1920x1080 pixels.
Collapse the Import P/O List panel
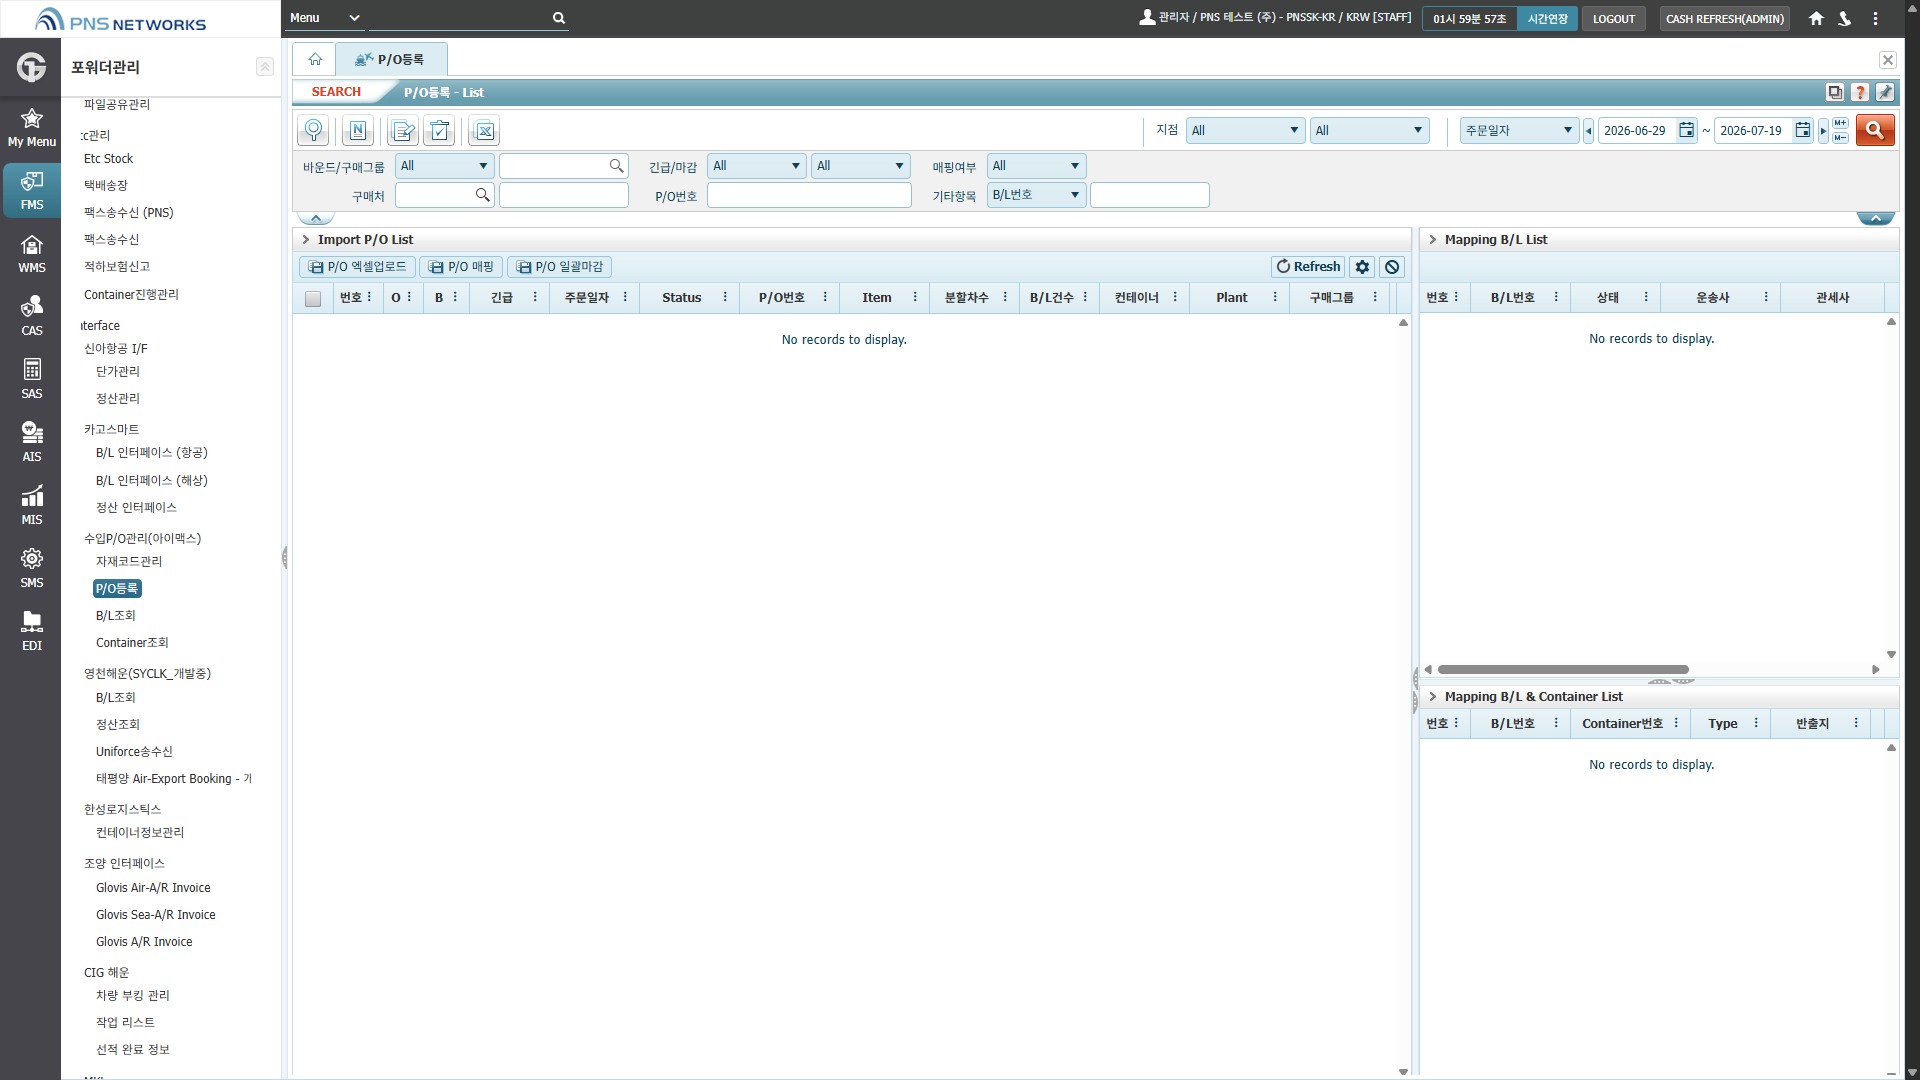pyautogui.click(x=306, y=240)
